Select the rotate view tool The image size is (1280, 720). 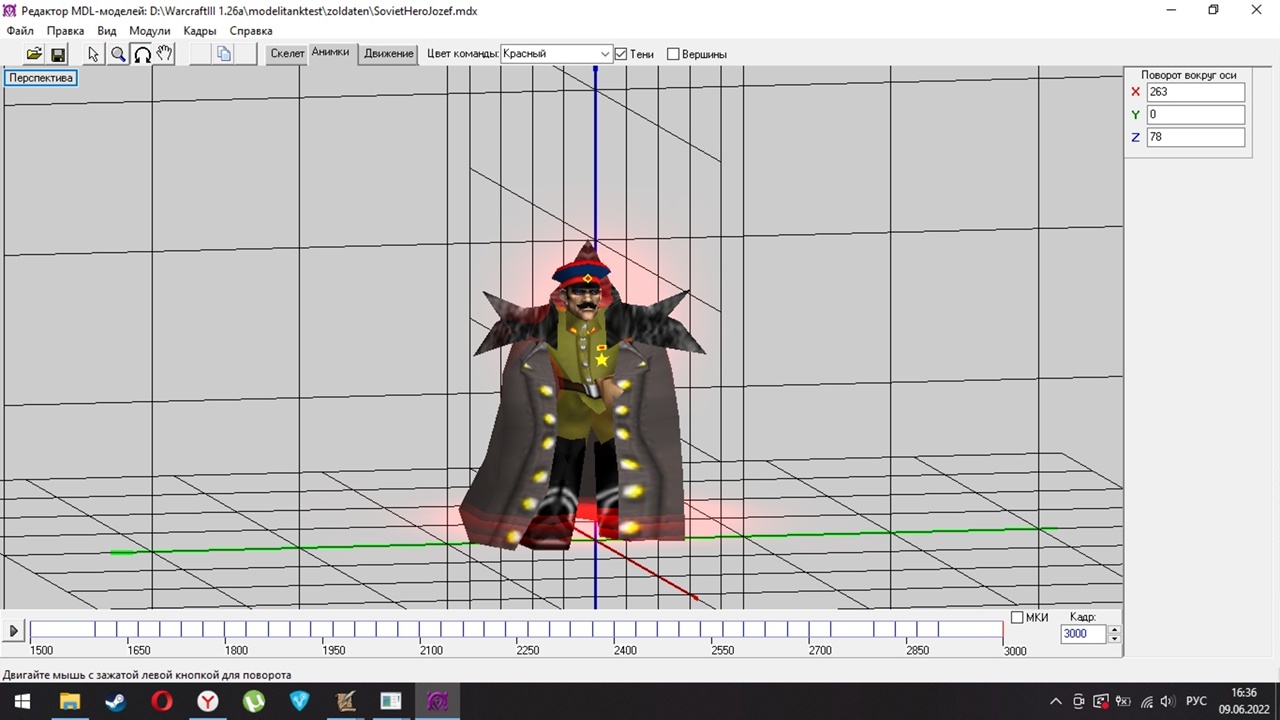coord(142,54)
